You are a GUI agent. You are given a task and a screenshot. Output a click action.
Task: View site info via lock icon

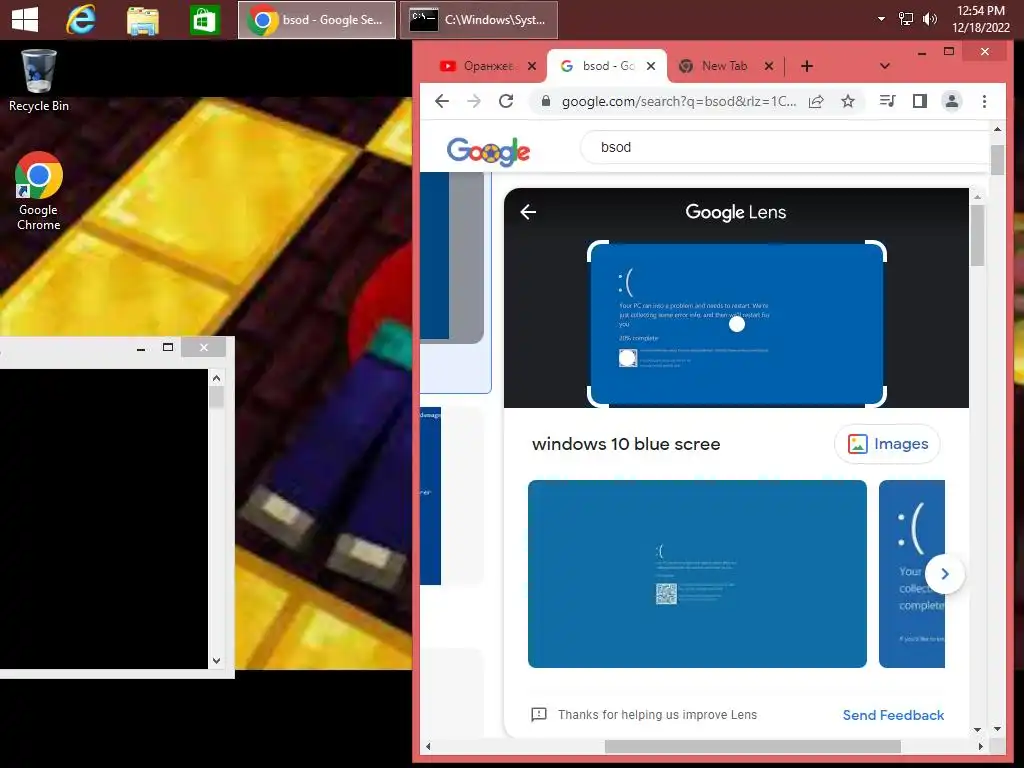click(545, 101)
